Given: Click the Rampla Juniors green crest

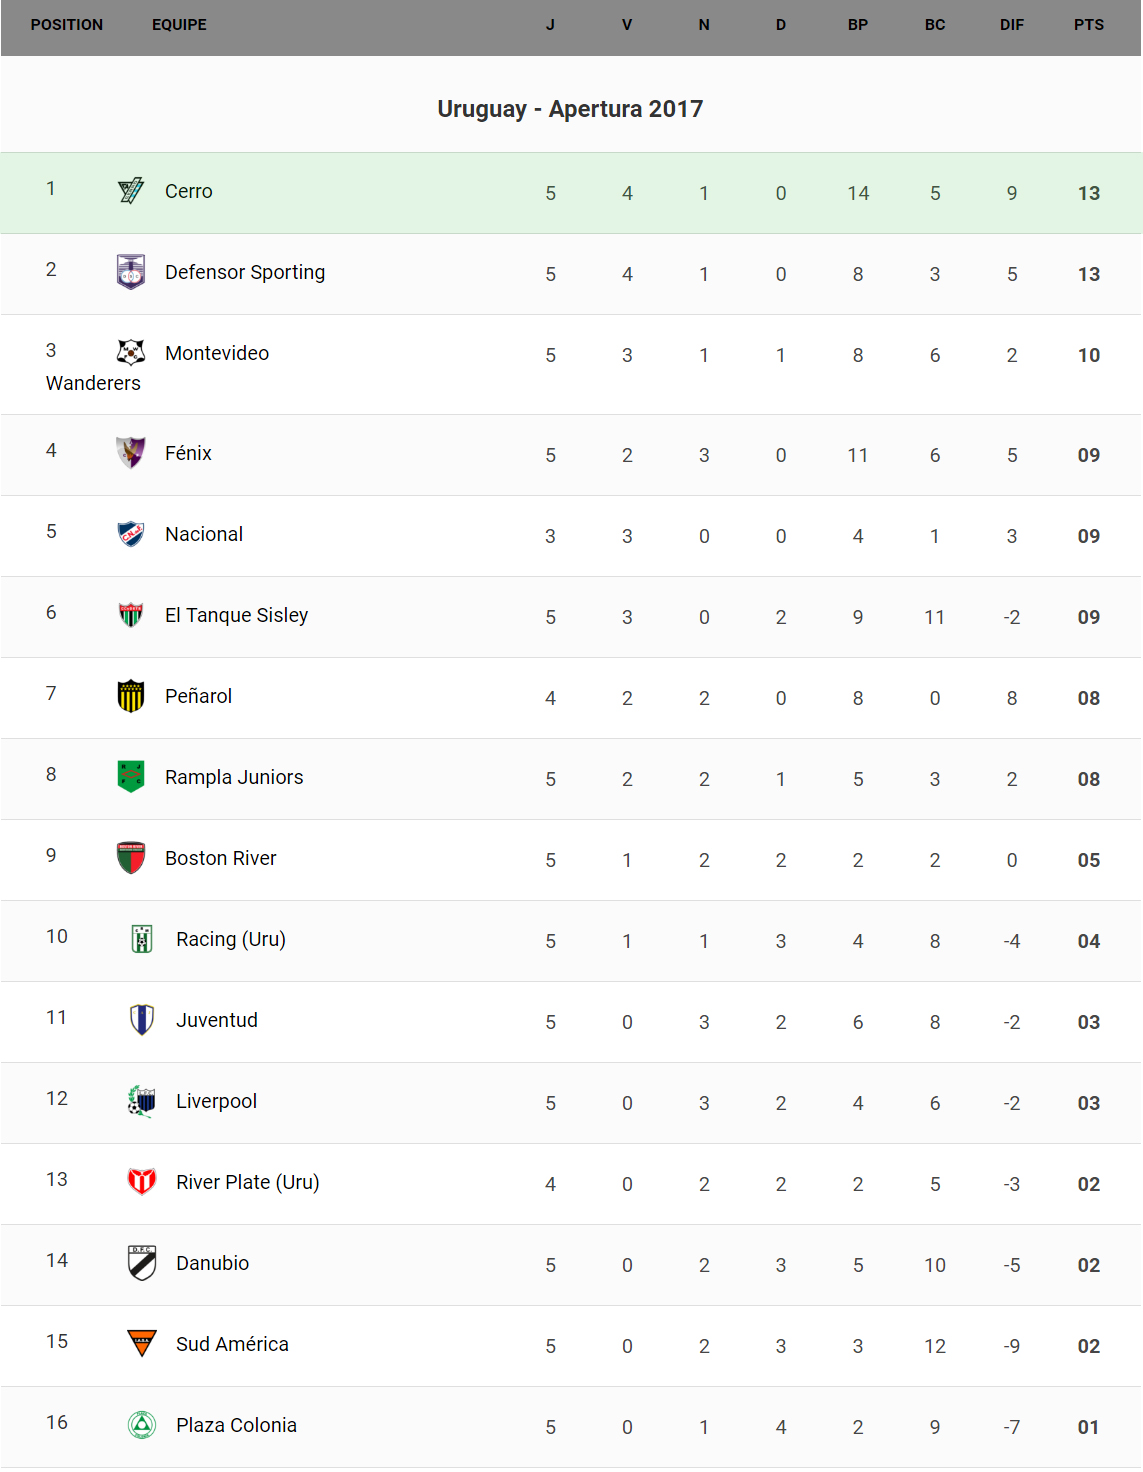Looking at the screenshot, I should (131, 776).
